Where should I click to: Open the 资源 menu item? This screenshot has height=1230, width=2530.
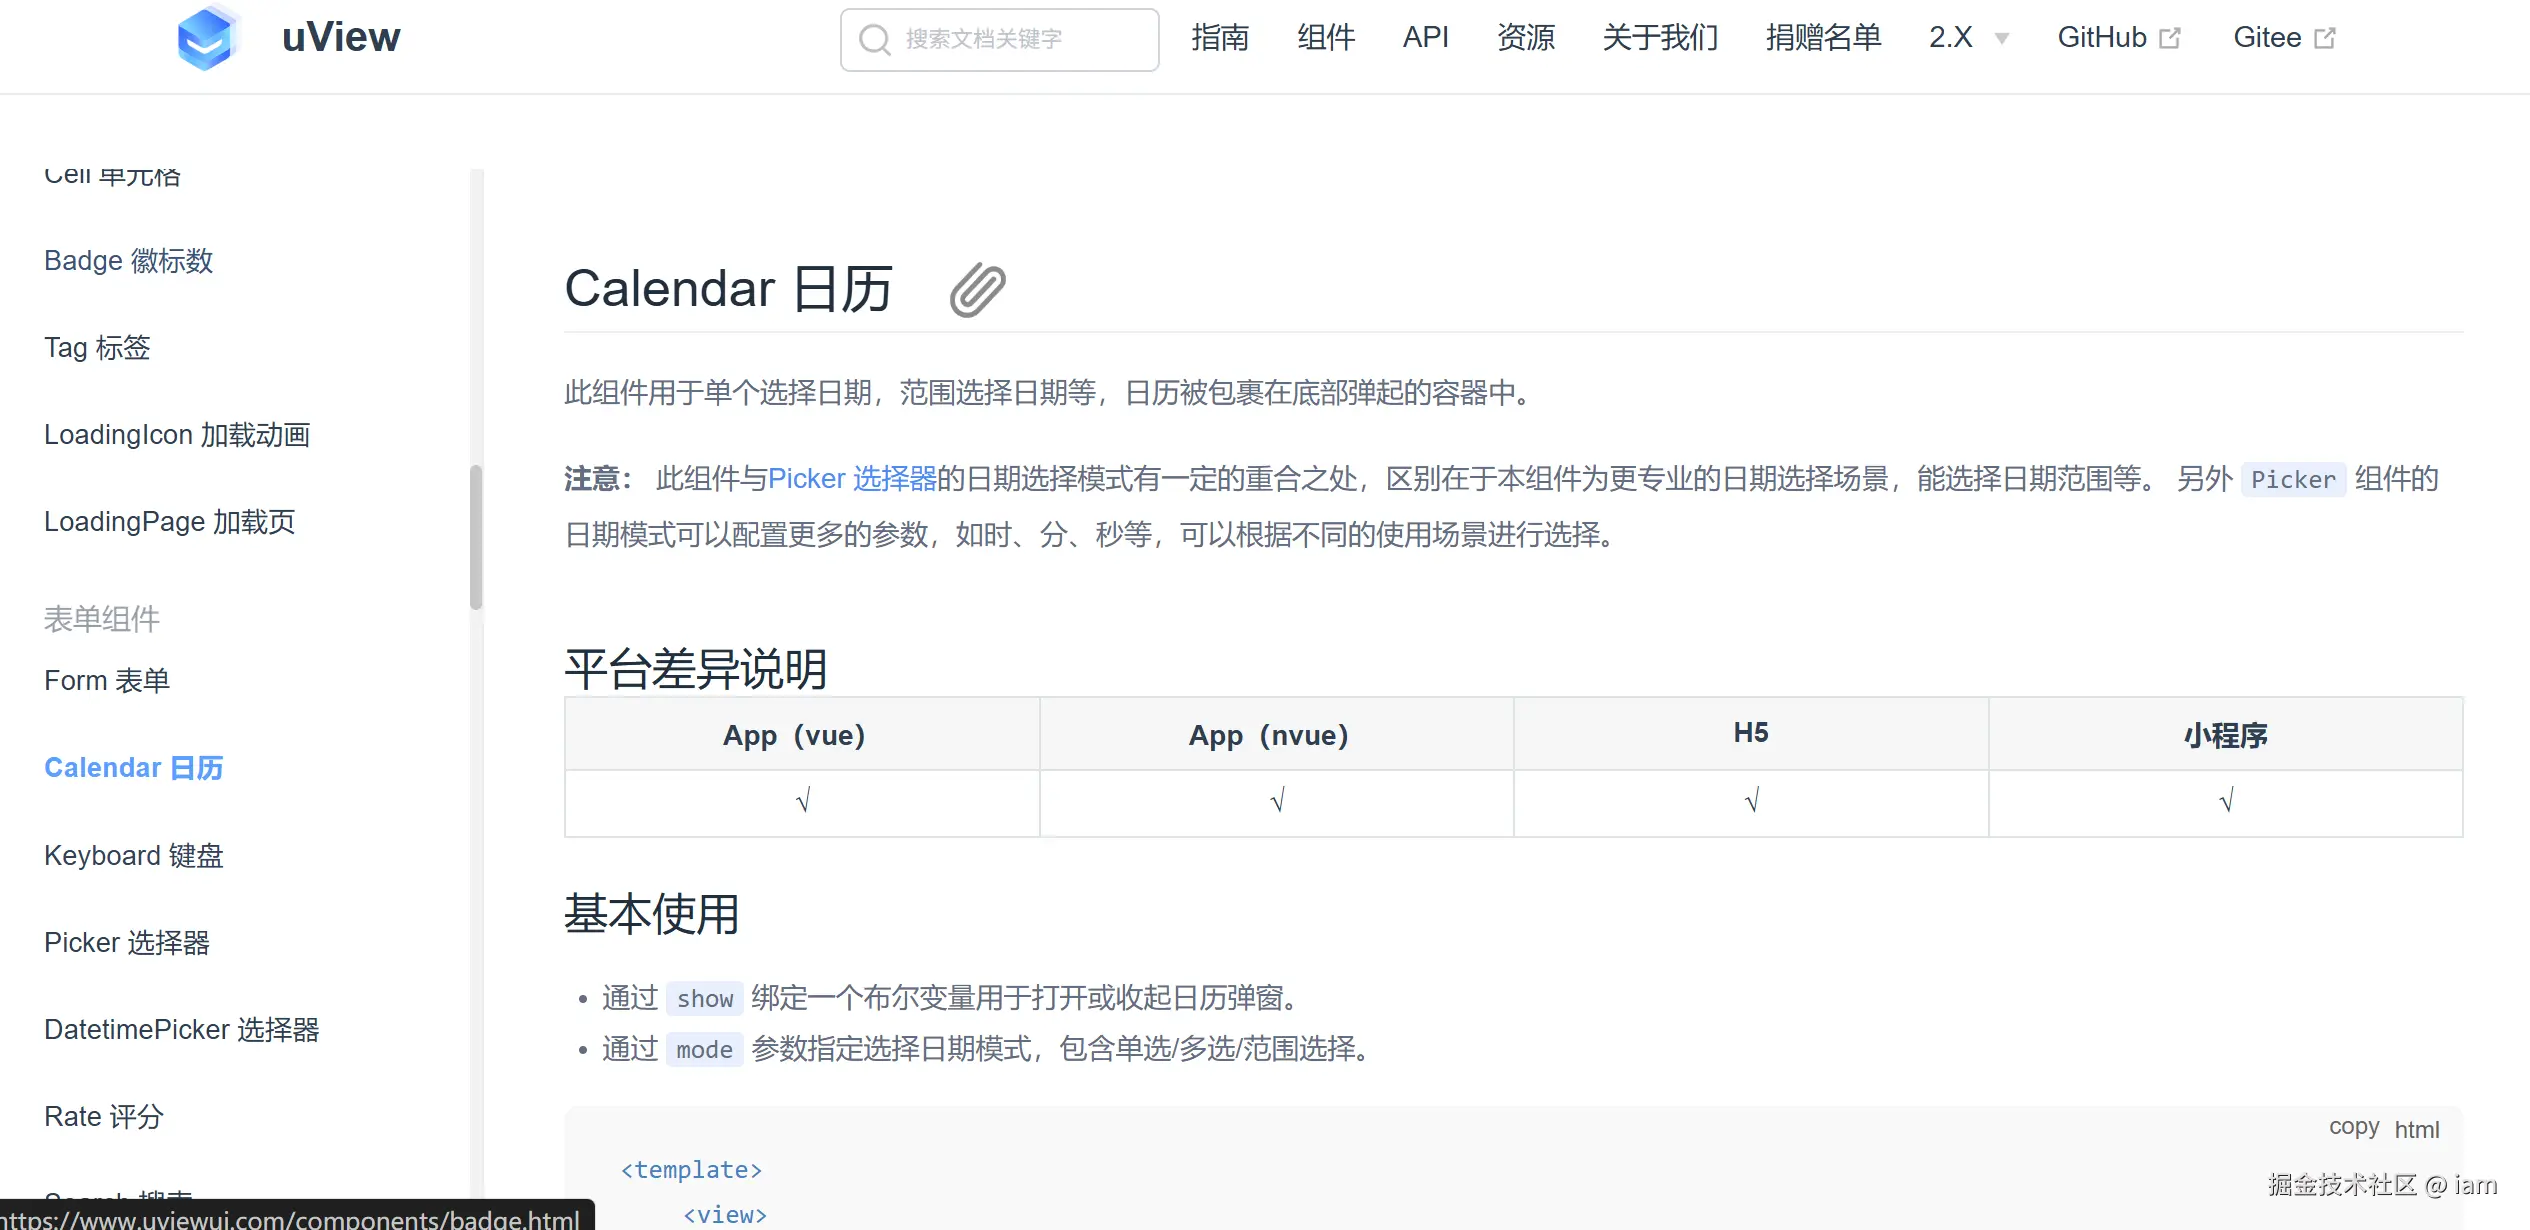(1526, 37)
